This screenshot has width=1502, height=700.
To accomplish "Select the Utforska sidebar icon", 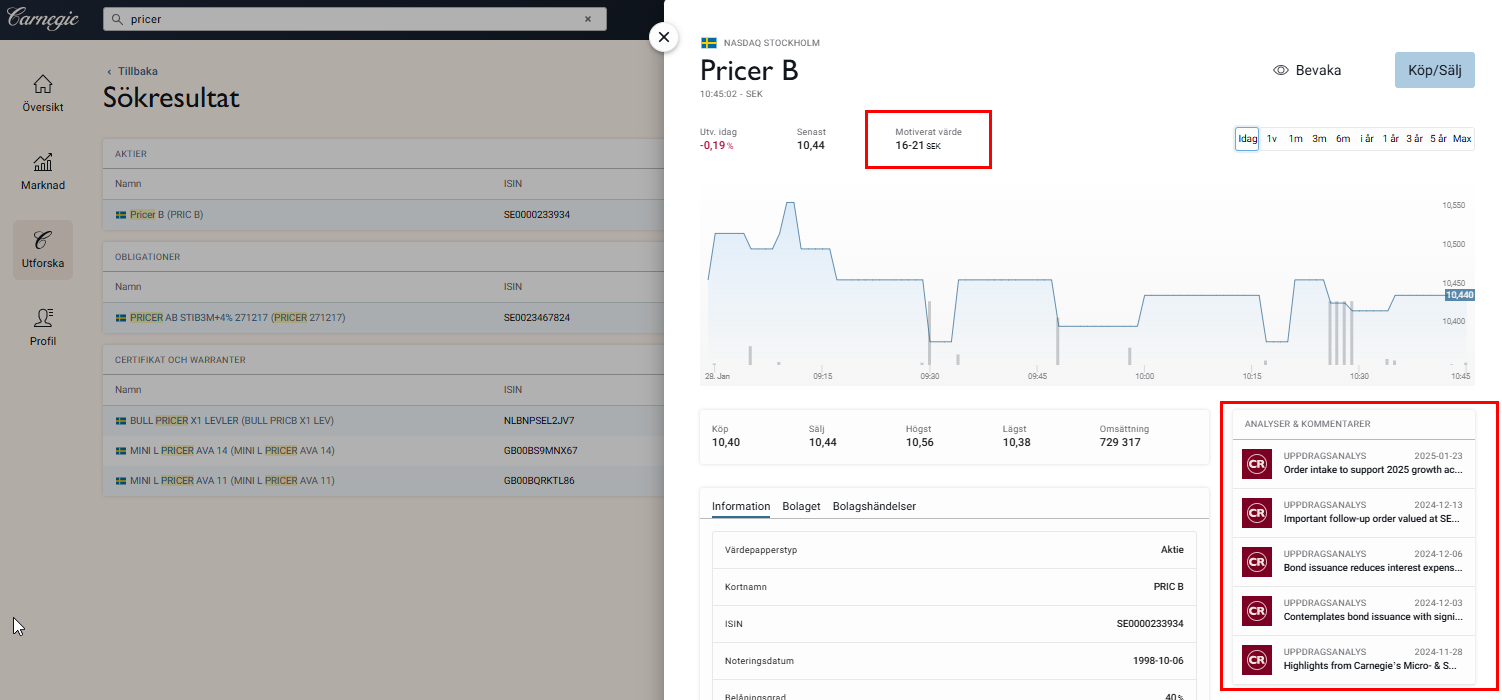I will coord(43,240).
